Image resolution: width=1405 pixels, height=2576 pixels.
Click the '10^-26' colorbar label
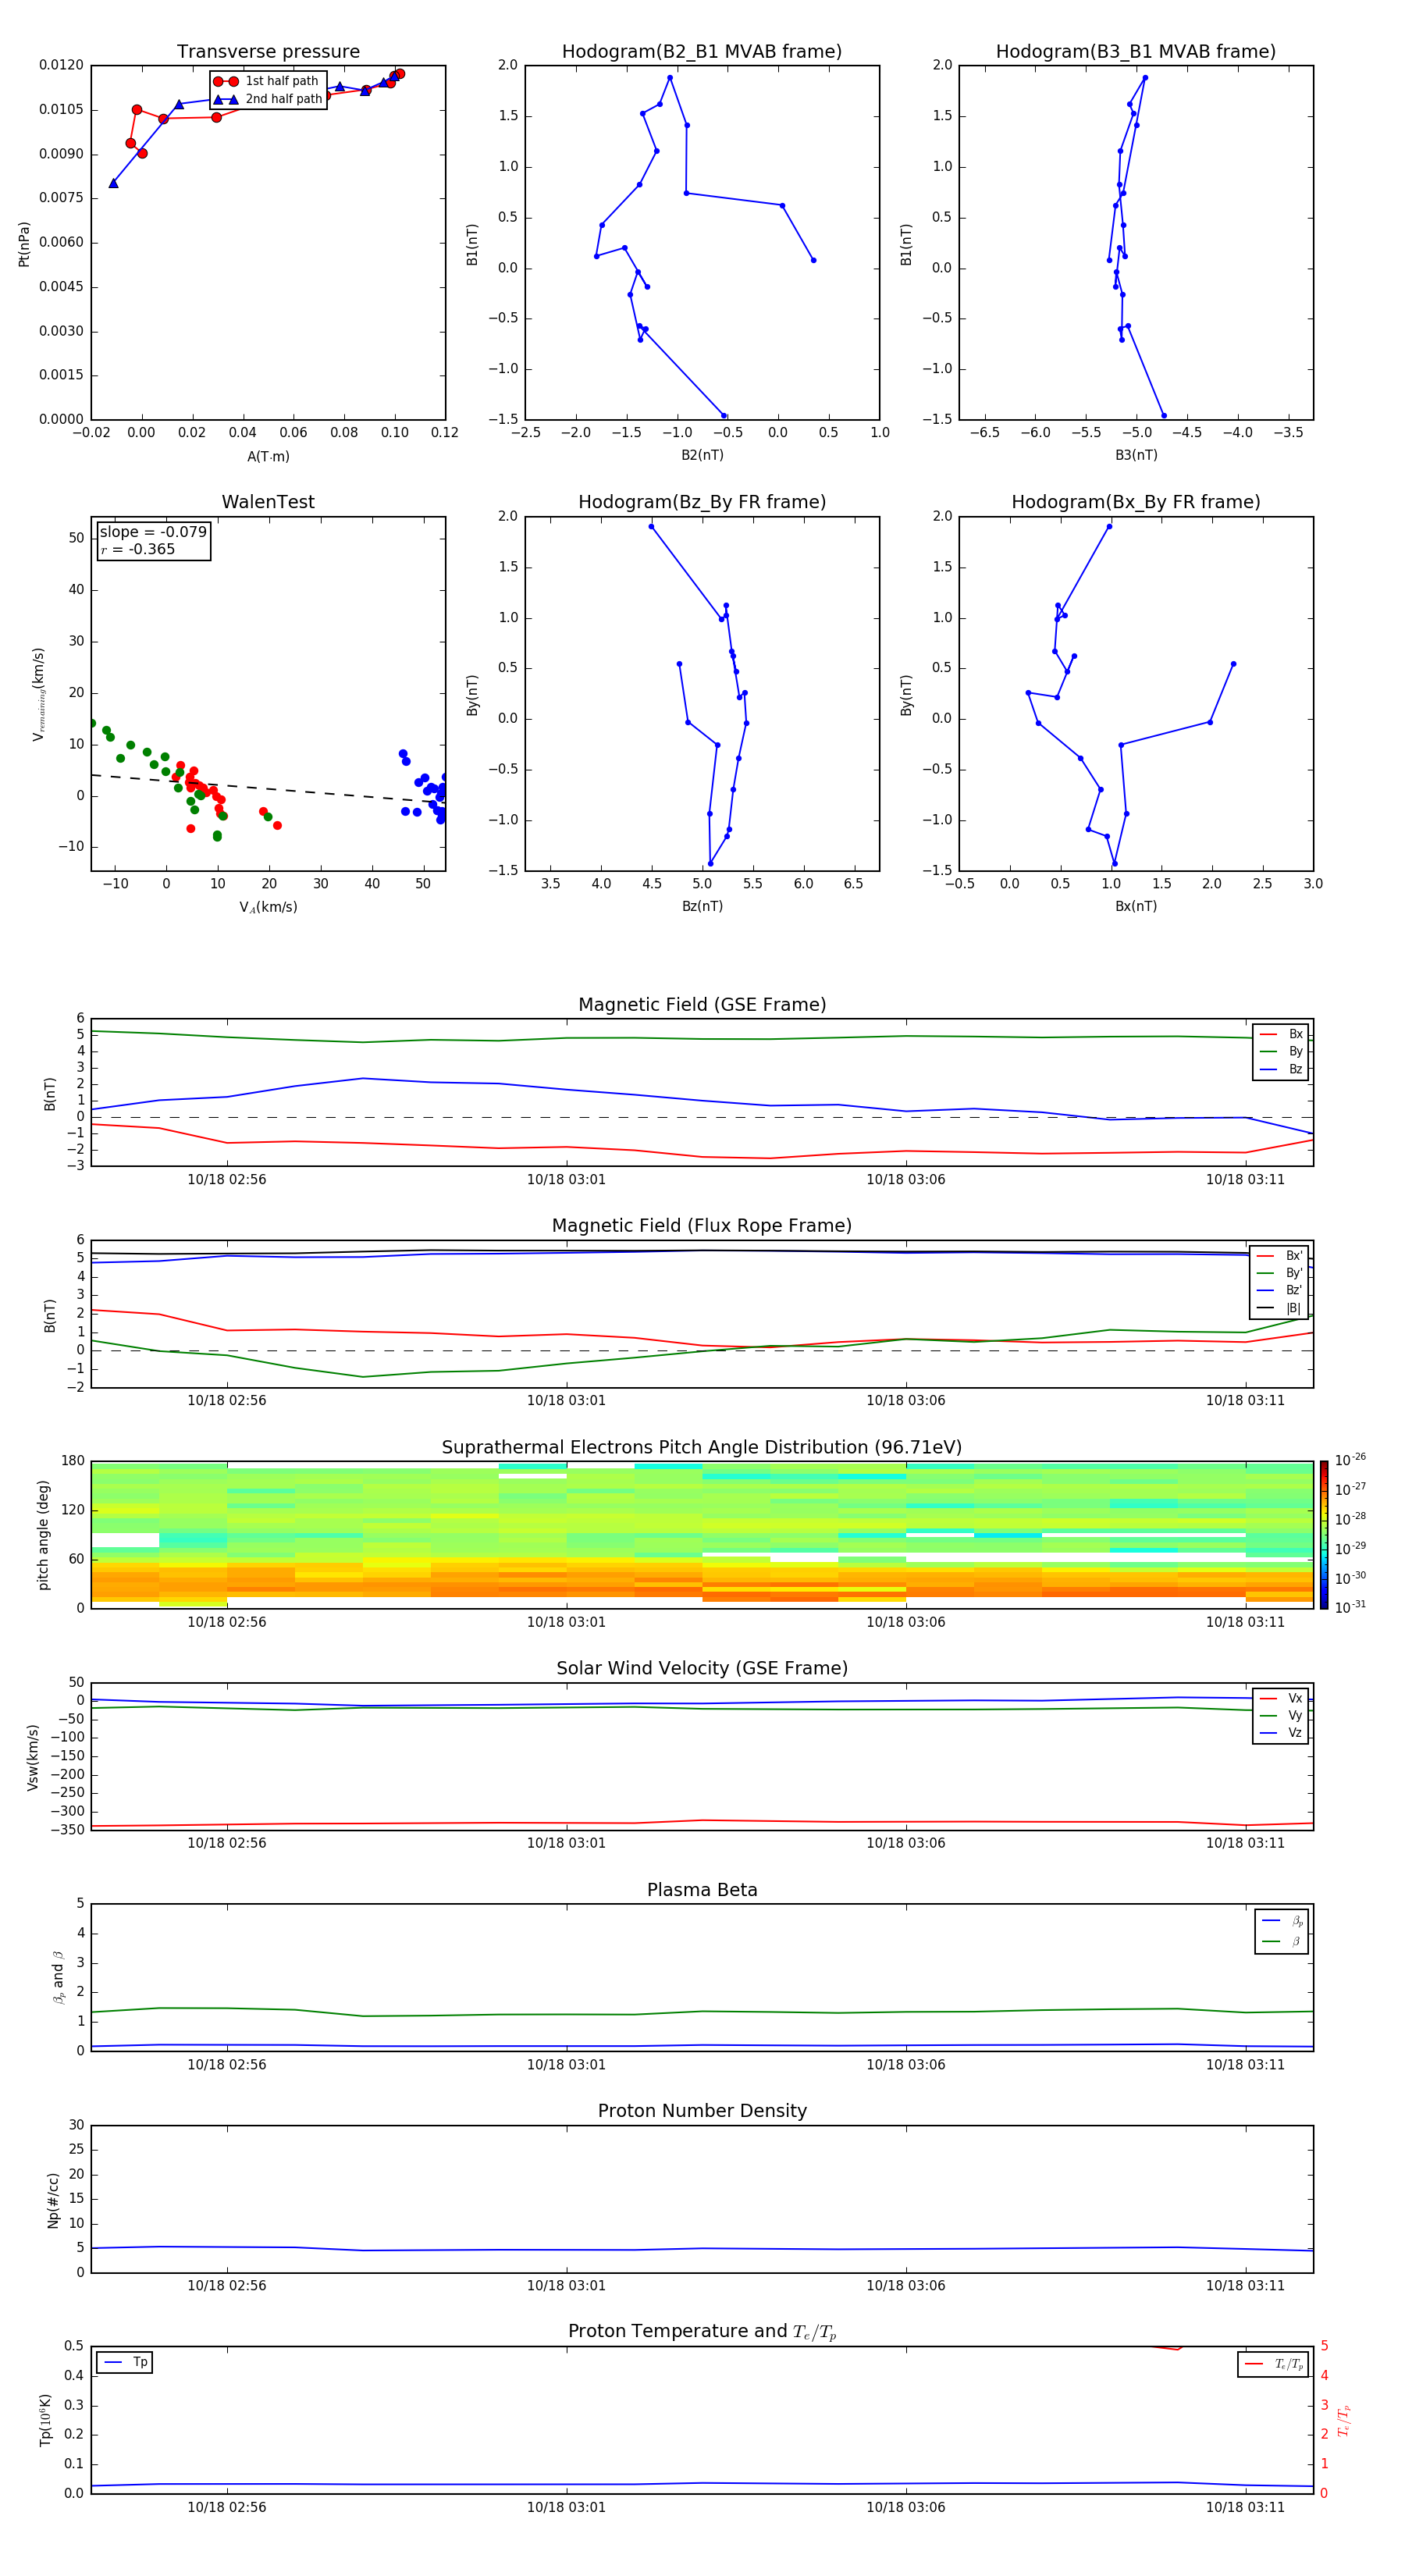point(1350,1460)
